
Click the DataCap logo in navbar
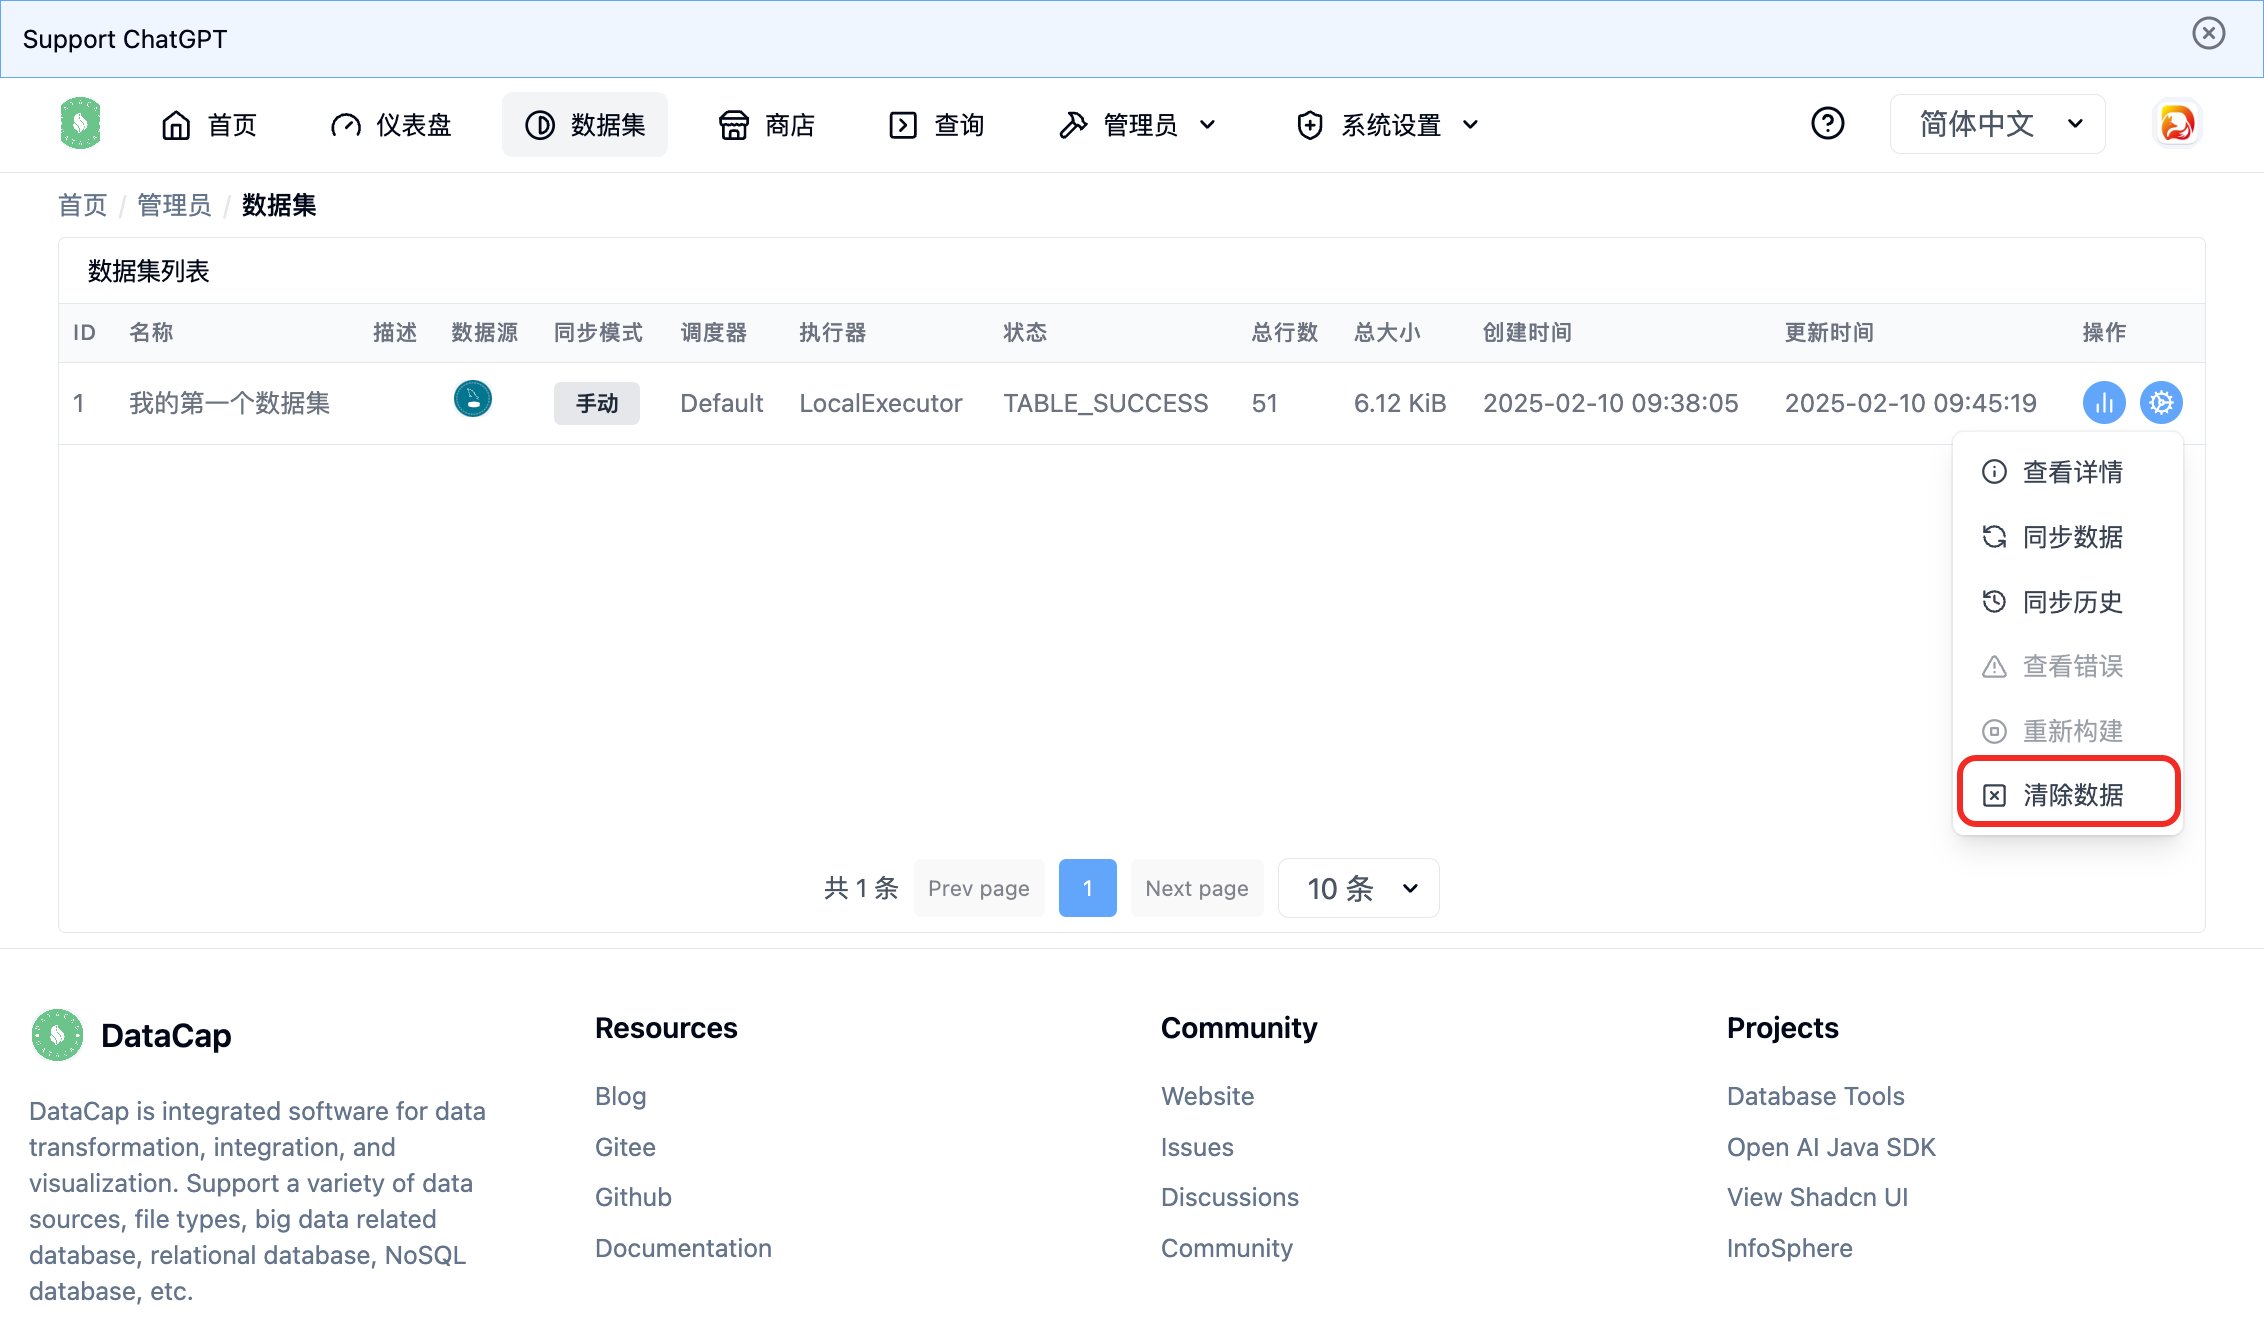coord(80,124)
